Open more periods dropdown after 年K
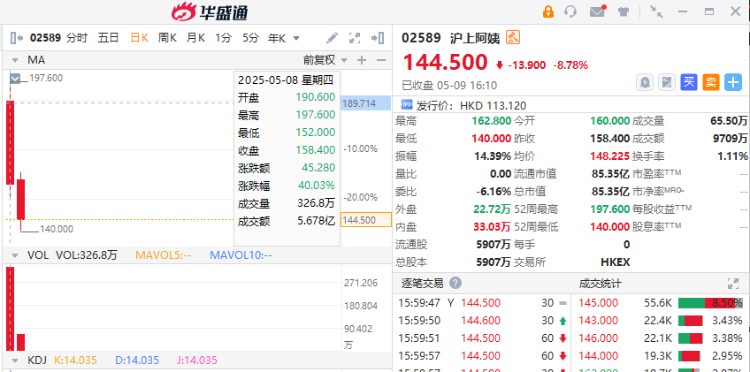Viewport: 750px width, 372px height. (296, 38)
